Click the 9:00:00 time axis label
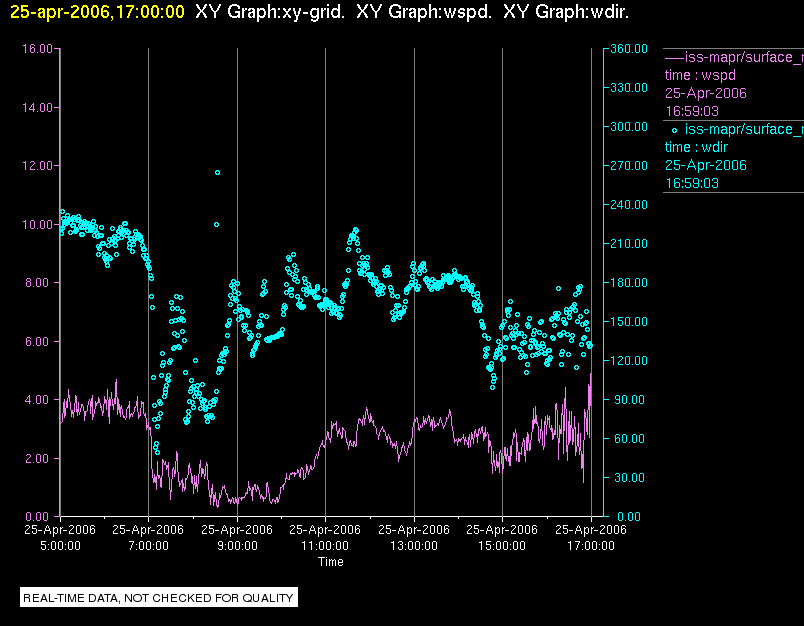The height and width of the screenshot is (626, 804). point(237,546)
